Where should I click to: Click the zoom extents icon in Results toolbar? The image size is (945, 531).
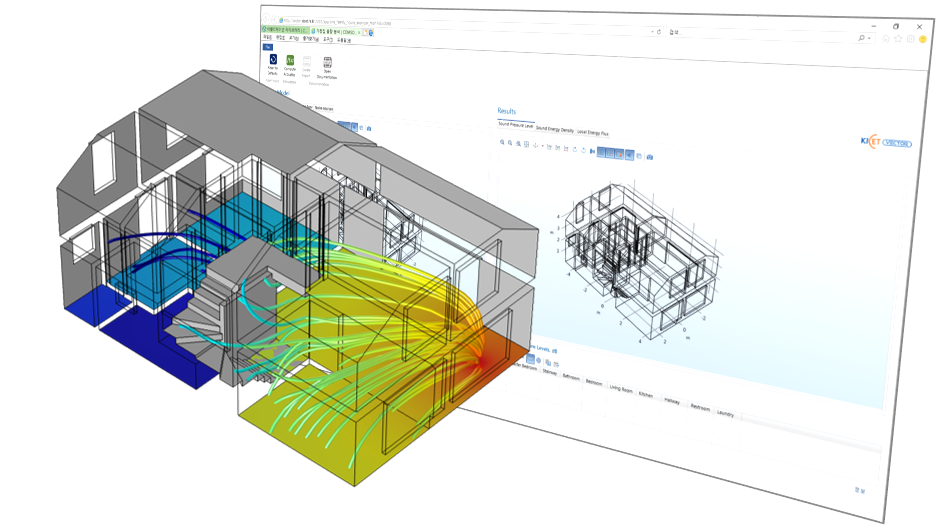tap(527, 145)
